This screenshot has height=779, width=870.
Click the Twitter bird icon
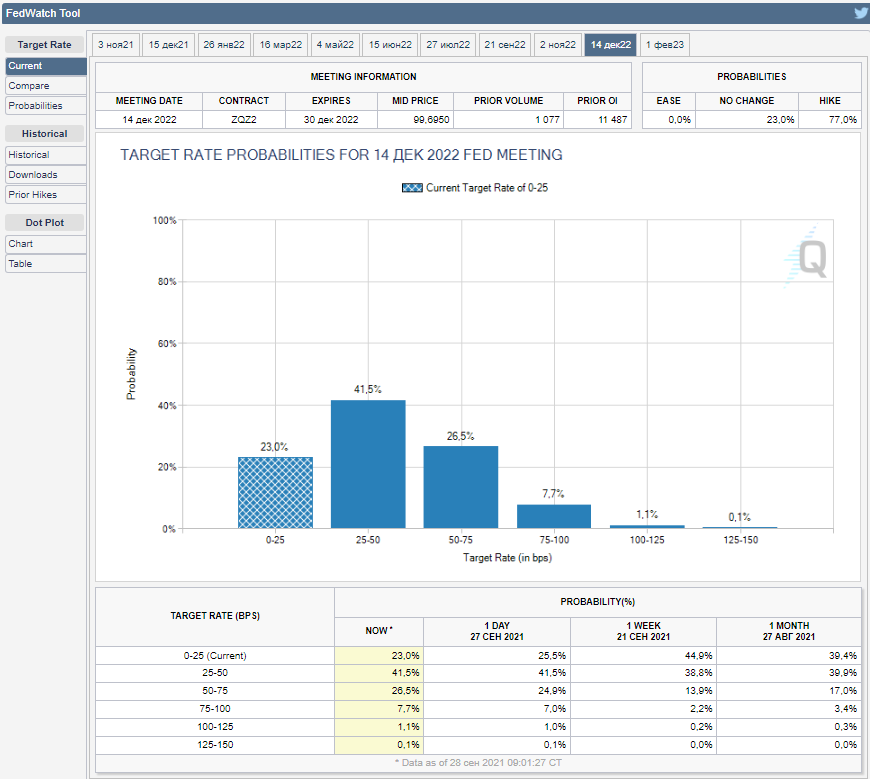(x=861, y=13)
